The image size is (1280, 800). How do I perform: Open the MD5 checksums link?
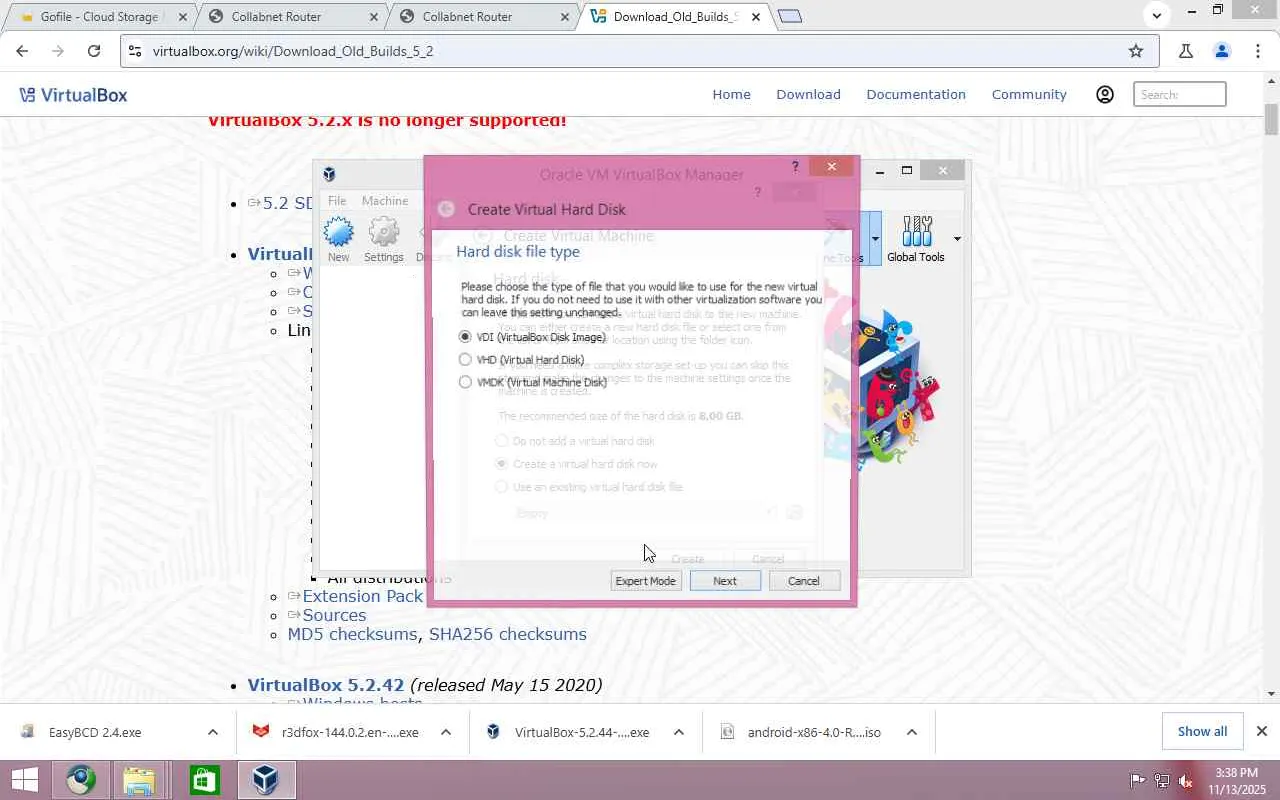pyautogui.click(x=352, y=634)
